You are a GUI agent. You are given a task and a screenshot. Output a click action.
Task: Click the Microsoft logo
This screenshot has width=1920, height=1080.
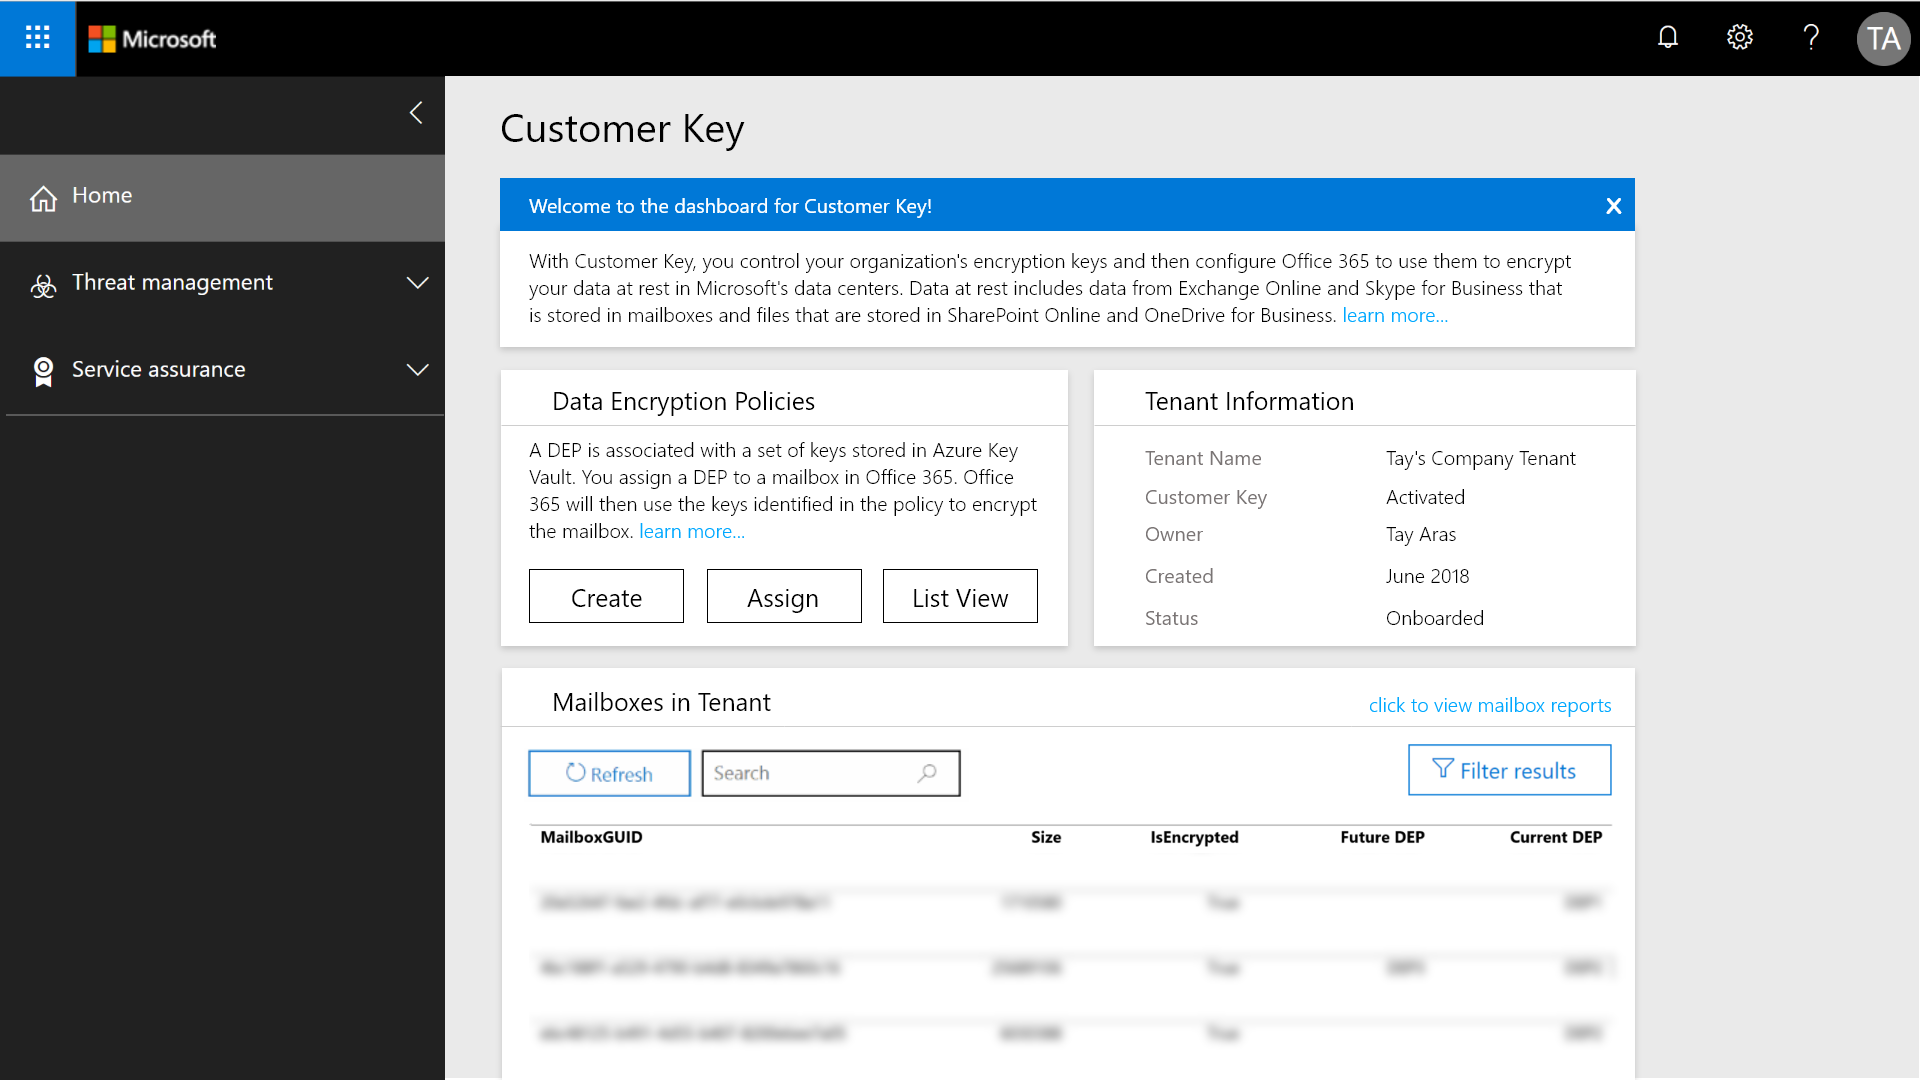(x=152, y=39)
